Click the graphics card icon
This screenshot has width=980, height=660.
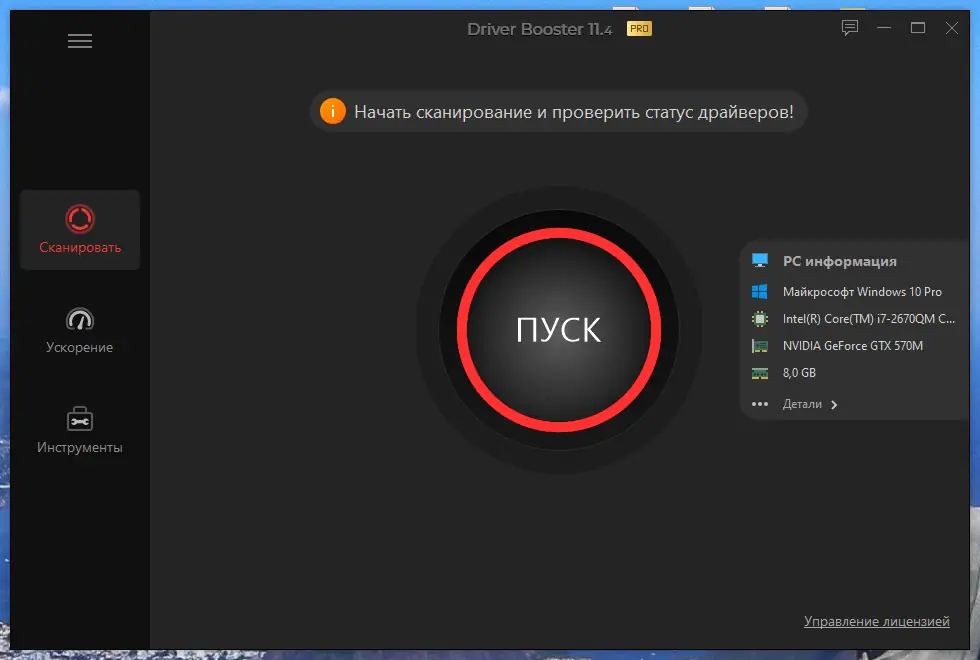[760, 346]
